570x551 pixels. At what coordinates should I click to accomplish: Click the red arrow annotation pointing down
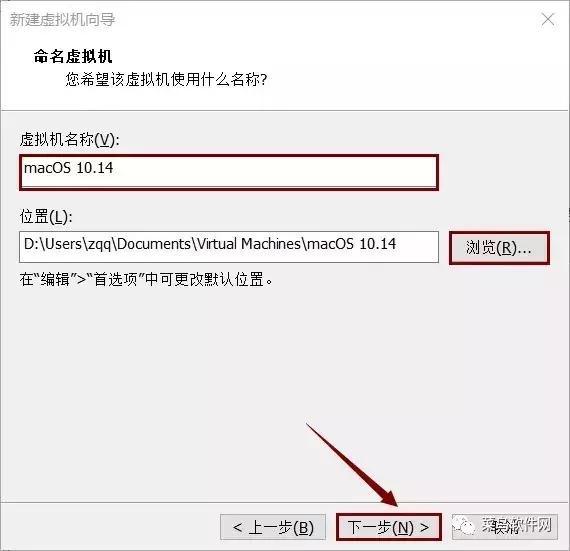[x=352, y=465]
